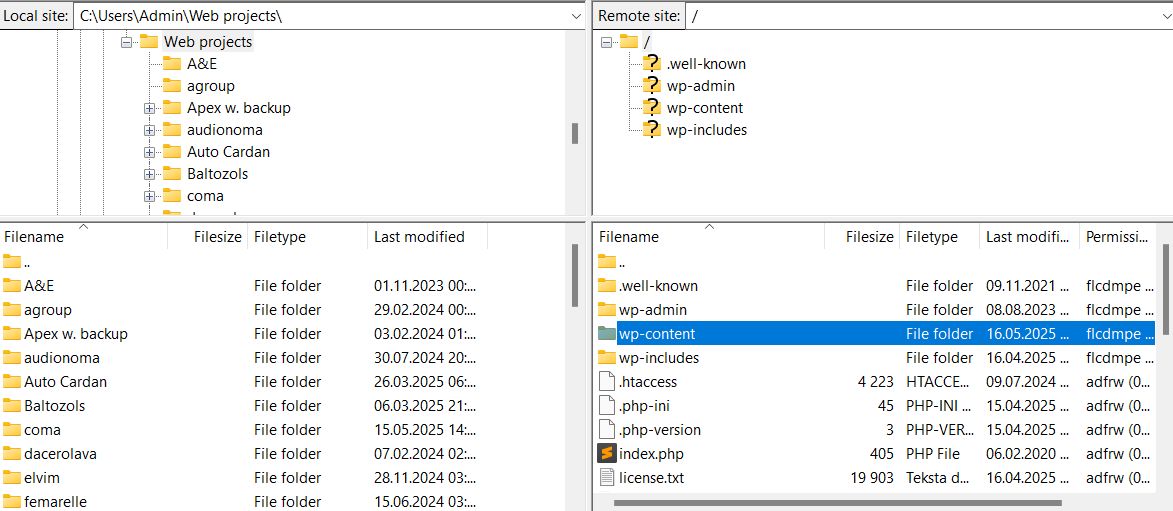Click the agroup folder icon in local file list
Screen dimensions: 1173x511
click(11, 309)
